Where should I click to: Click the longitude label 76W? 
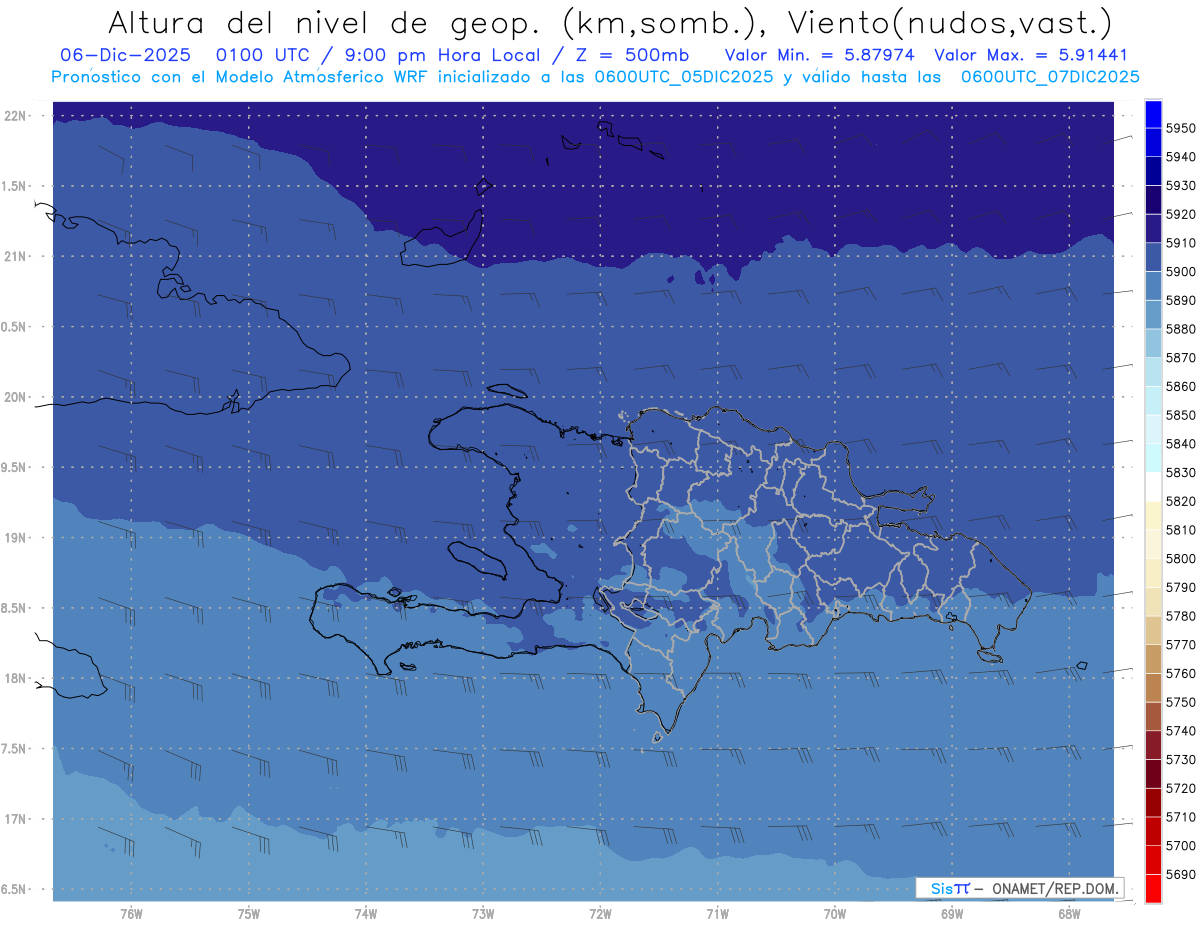pos(131,913)
